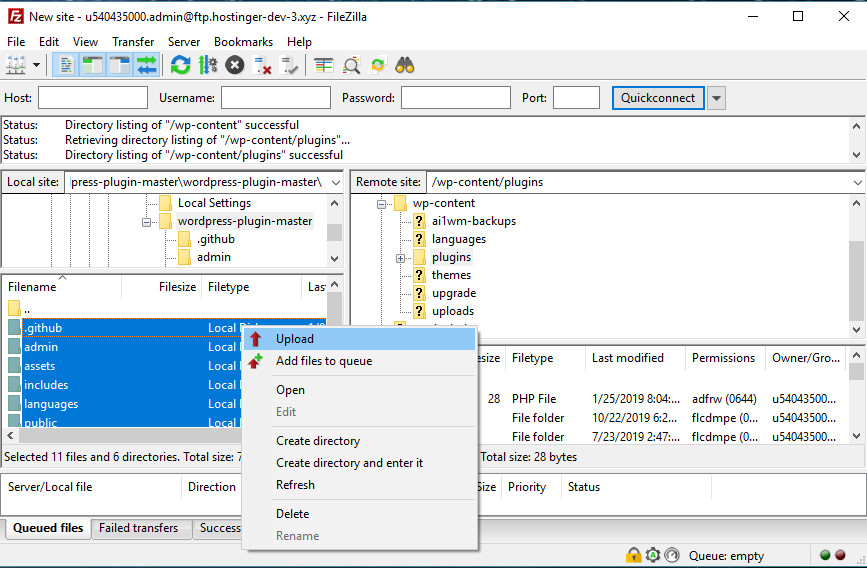Screen dimensions: 867x568
Task: Click the Quickconnect button
Action: tap(657, 98)
